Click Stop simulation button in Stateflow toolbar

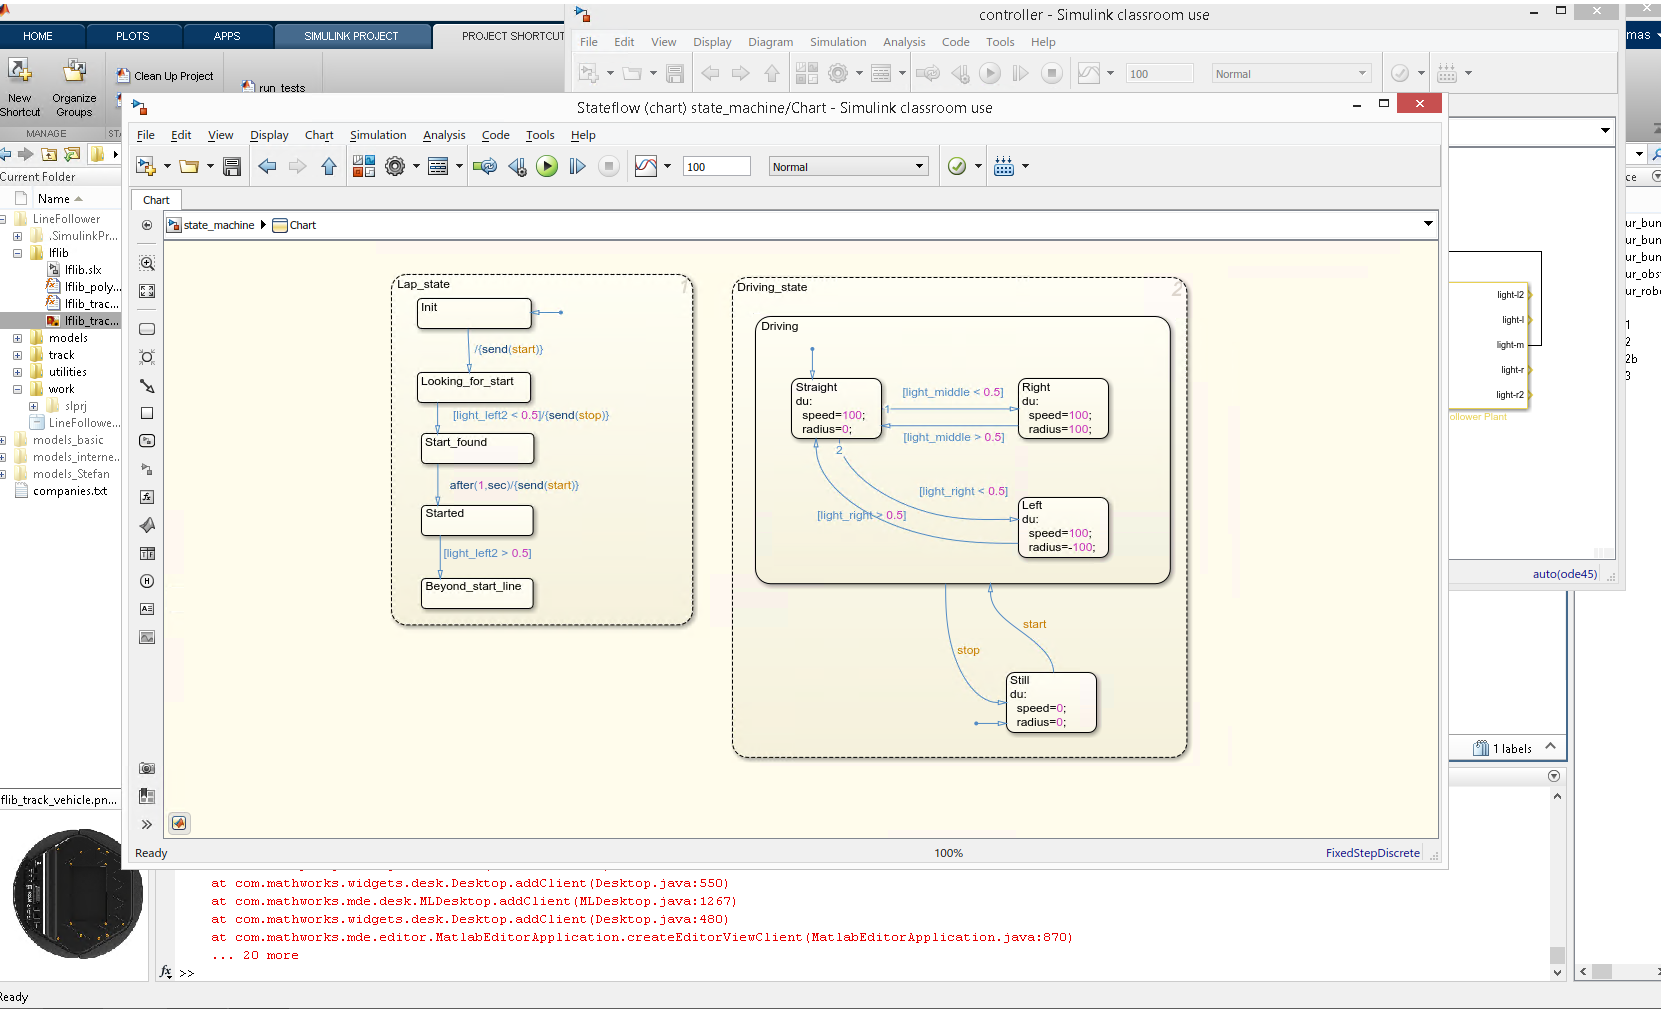click(608, 167)
